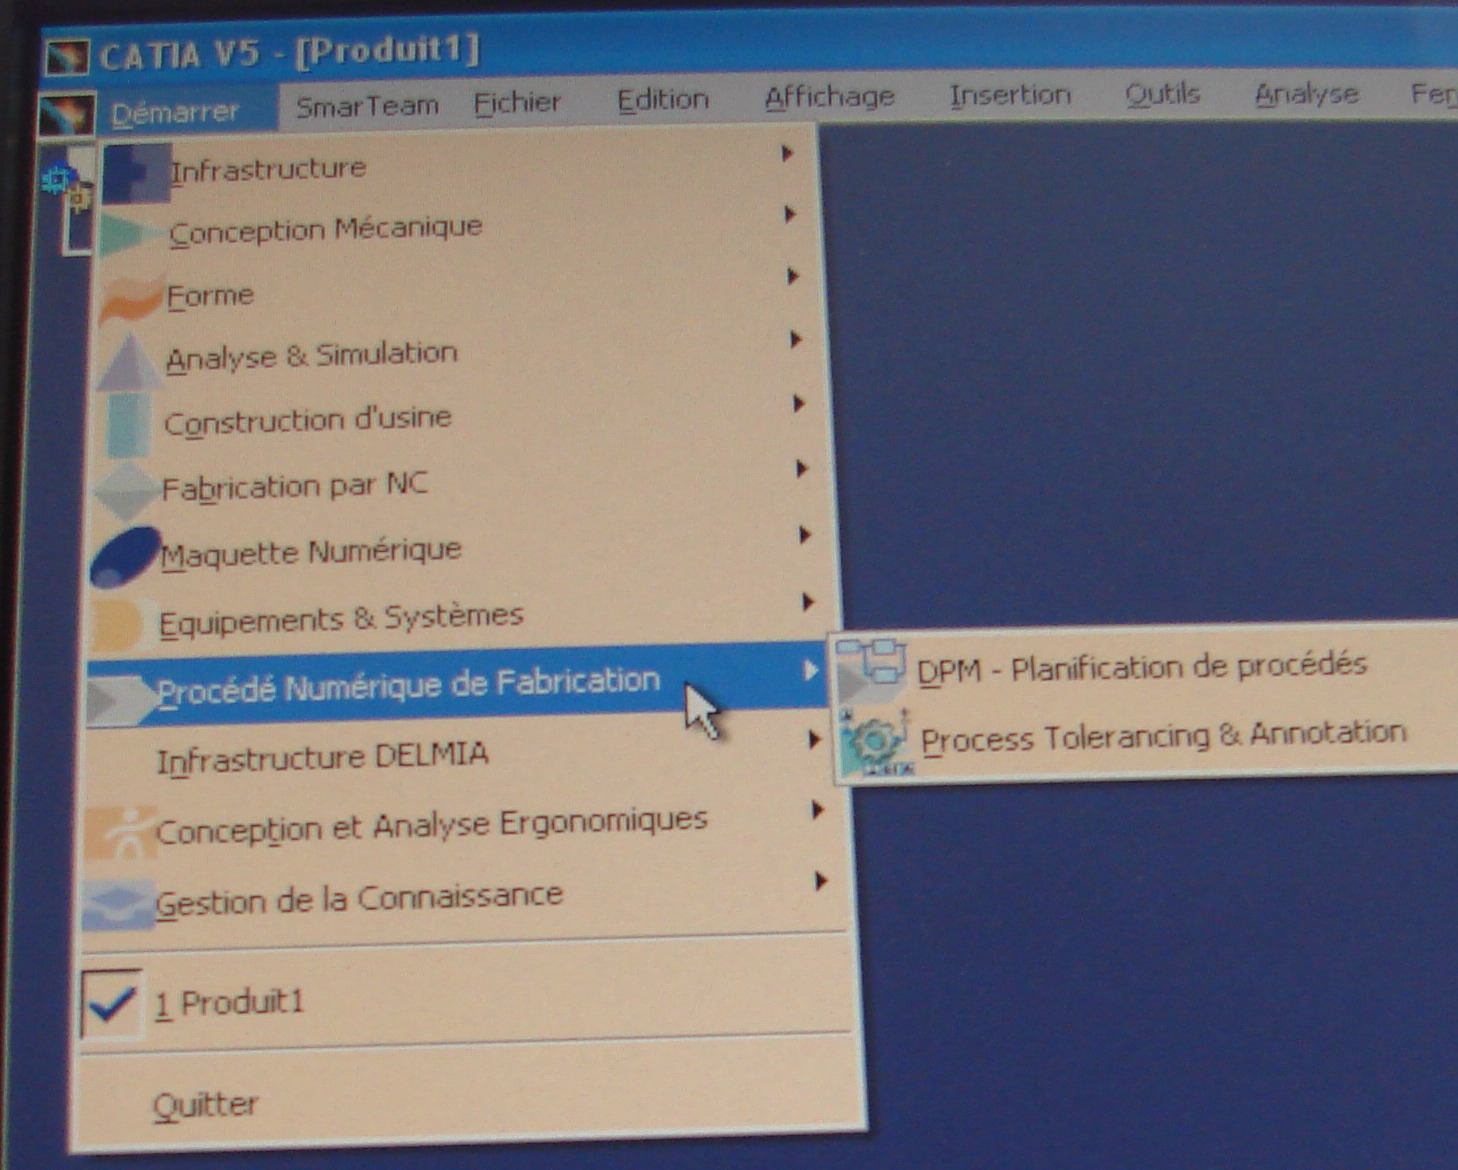Open the Affichage menu
1458x1170 pixels.
coord(829,97)
